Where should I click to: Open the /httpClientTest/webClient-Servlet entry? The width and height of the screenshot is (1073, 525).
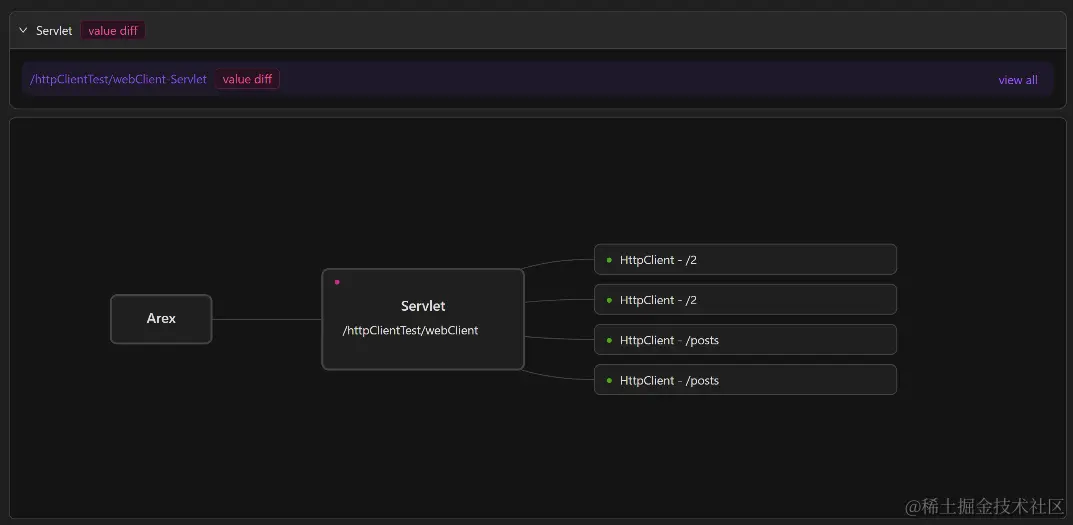pyautogui.click(x=118, y=79)
